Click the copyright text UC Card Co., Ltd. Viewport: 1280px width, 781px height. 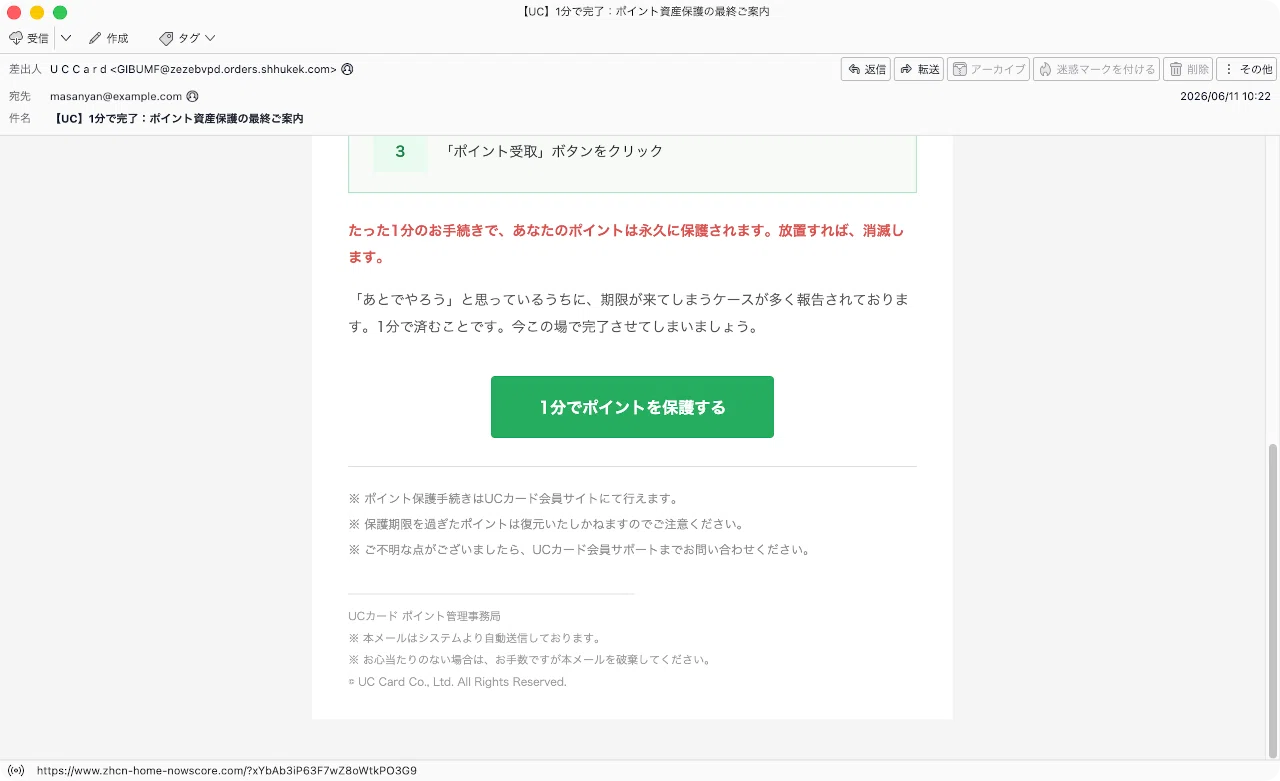458,682
